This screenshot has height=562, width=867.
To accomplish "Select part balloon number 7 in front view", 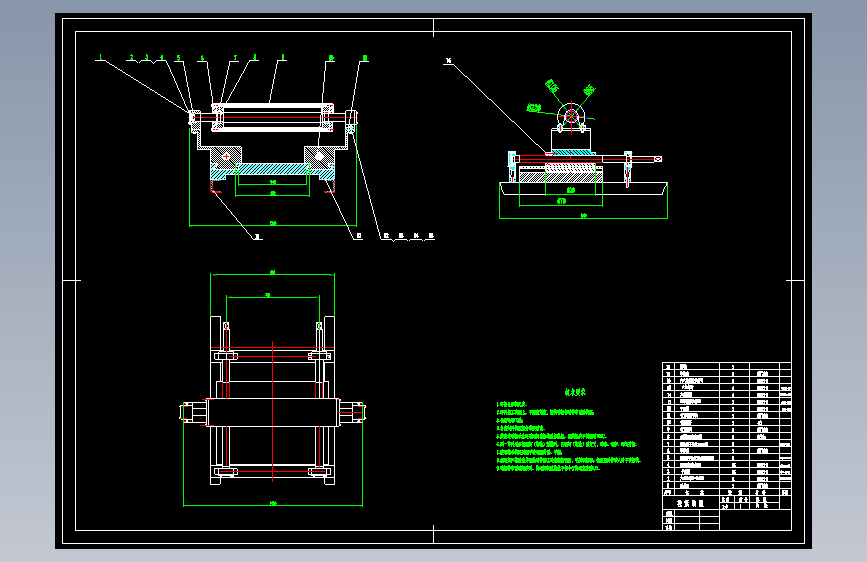I will (x=235, y=58).
